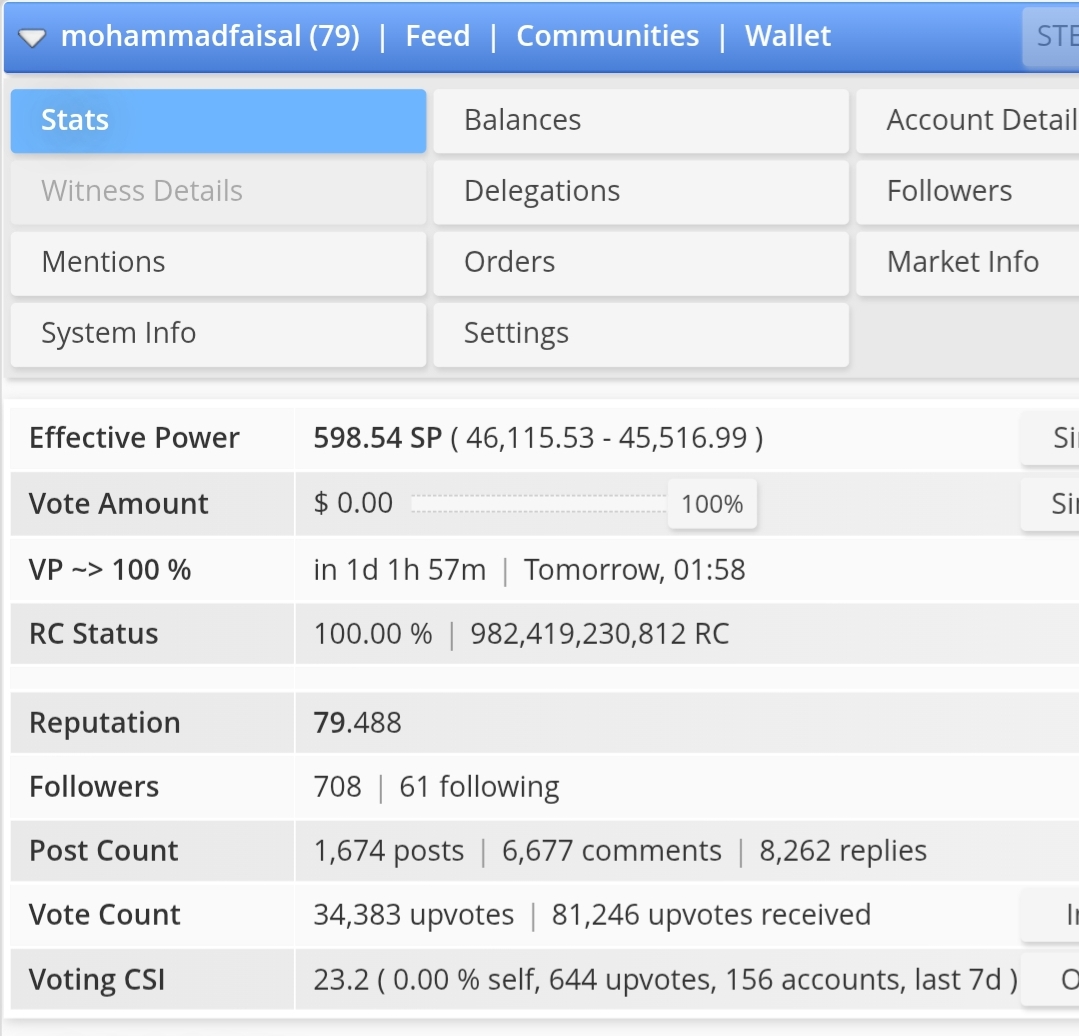Click the 79.488 reputation value
Viewport: 1079px width, 1036px height.
[x=357, y=723]
